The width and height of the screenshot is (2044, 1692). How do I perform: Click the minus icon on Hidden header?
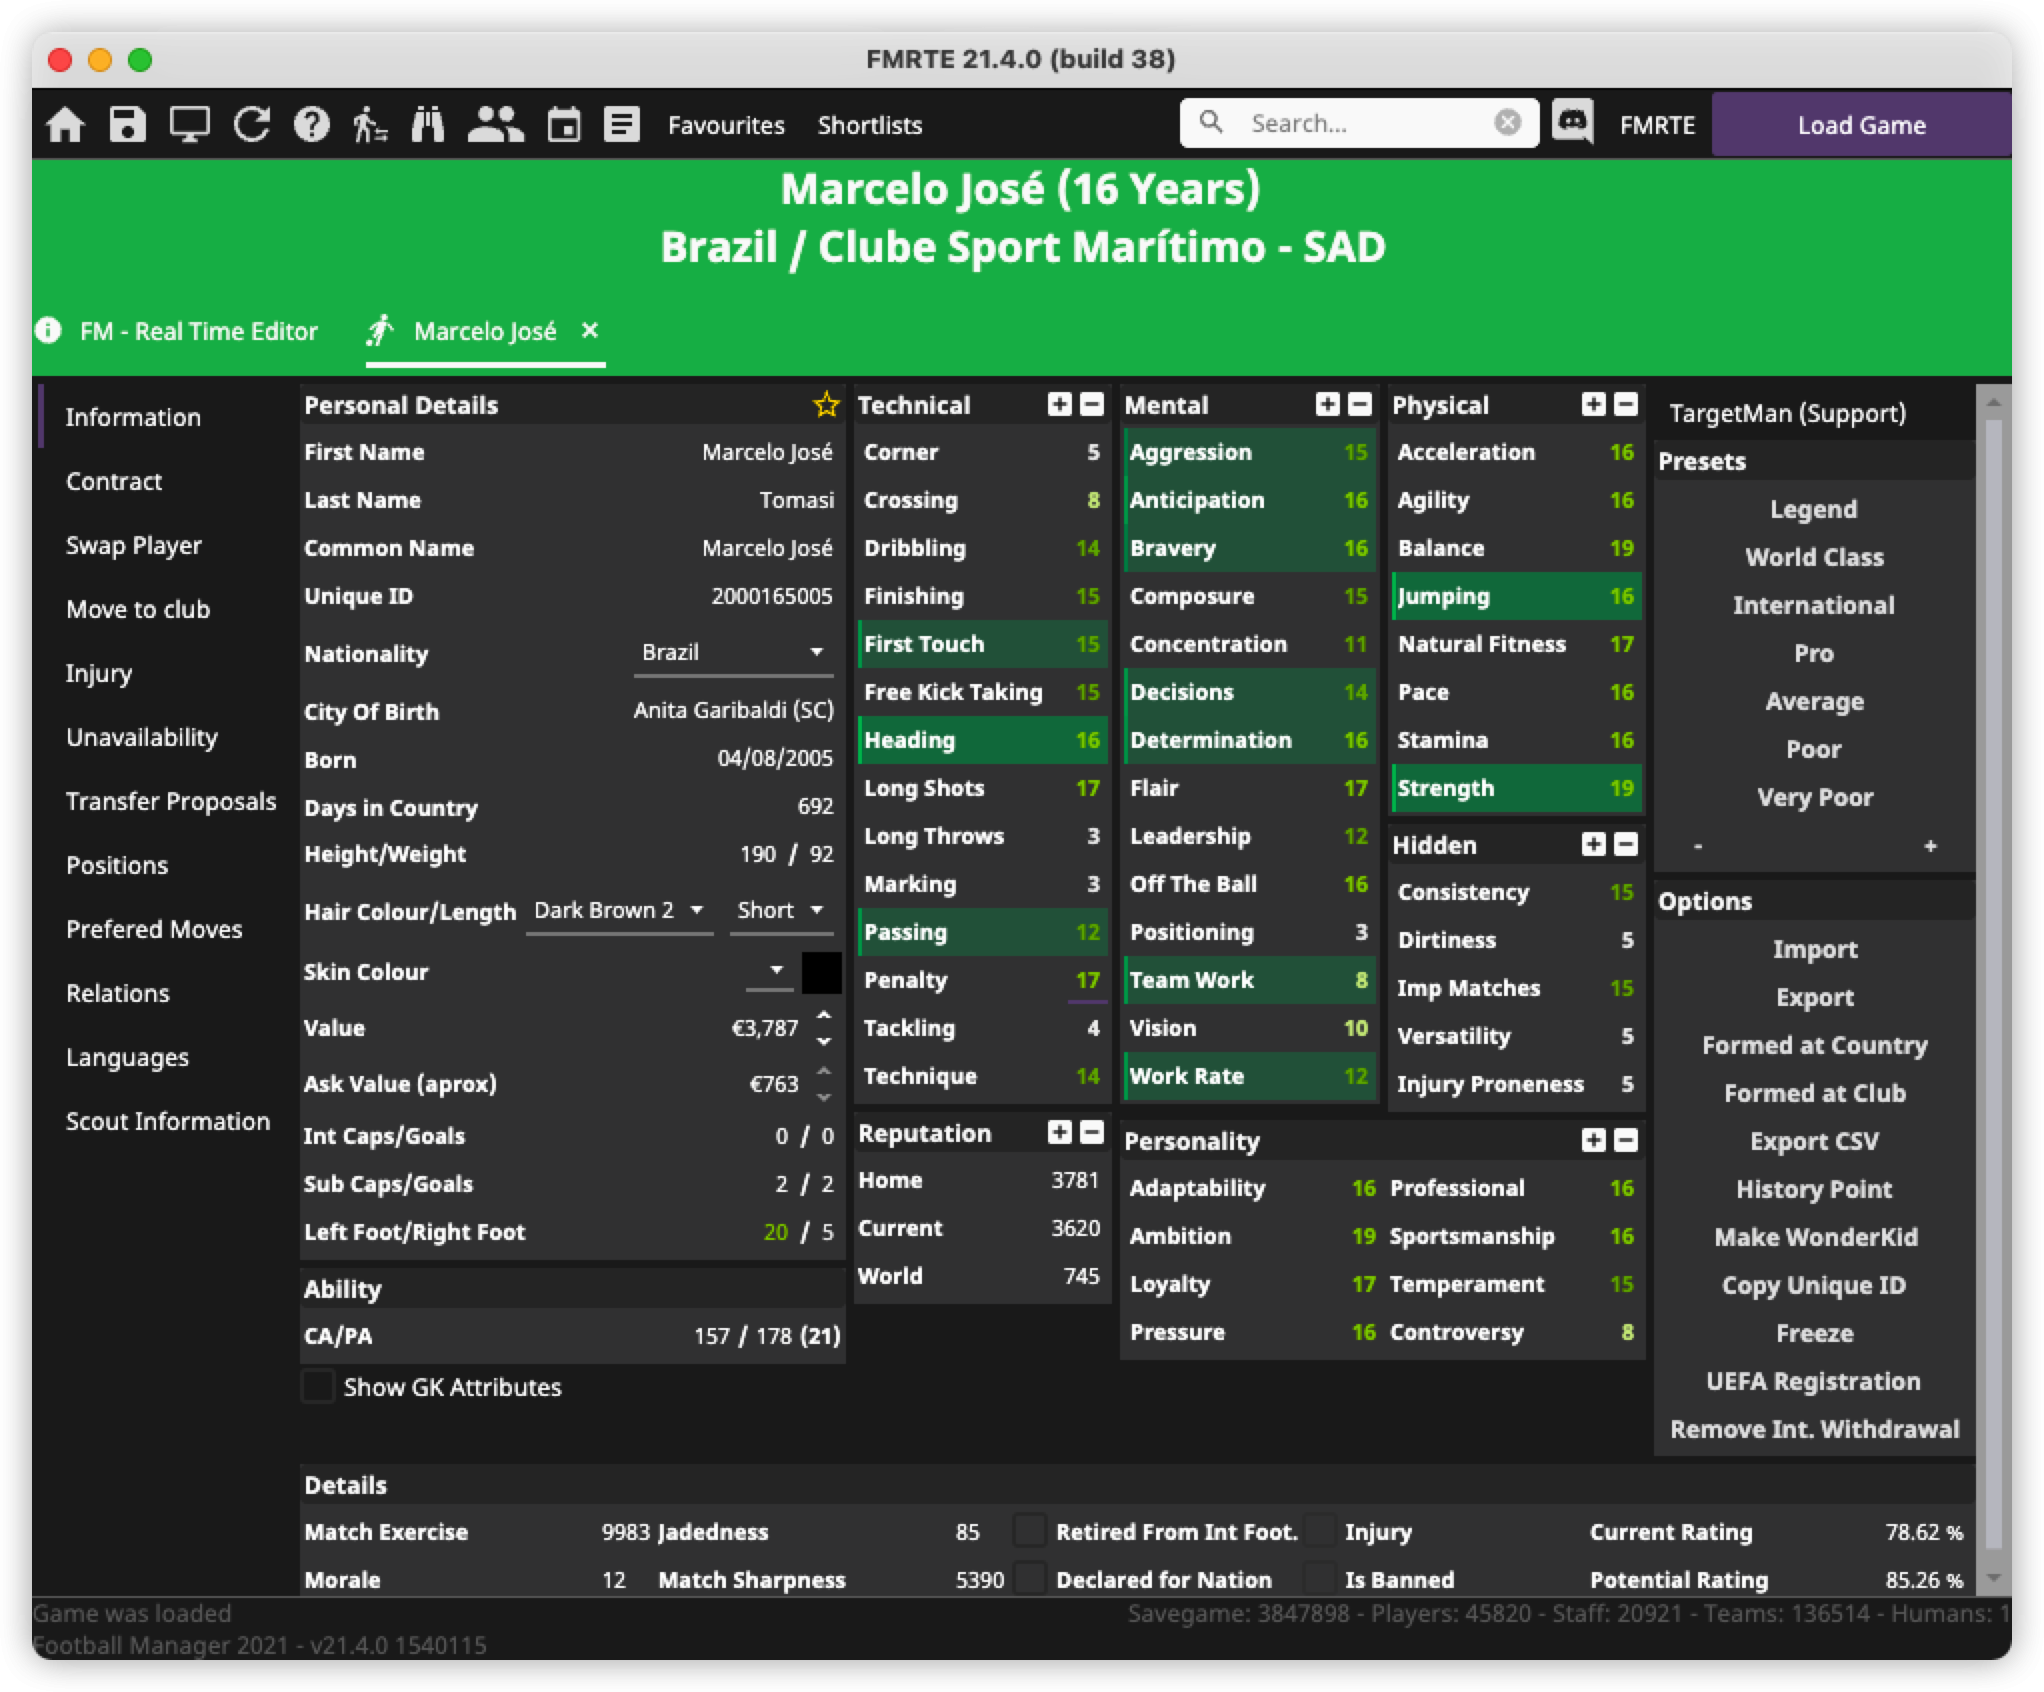(x=1626, y=844)
